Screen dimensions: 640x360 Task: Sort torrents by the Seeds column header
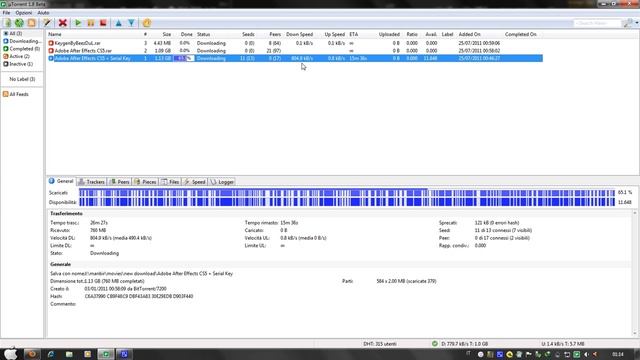[248, 35]
